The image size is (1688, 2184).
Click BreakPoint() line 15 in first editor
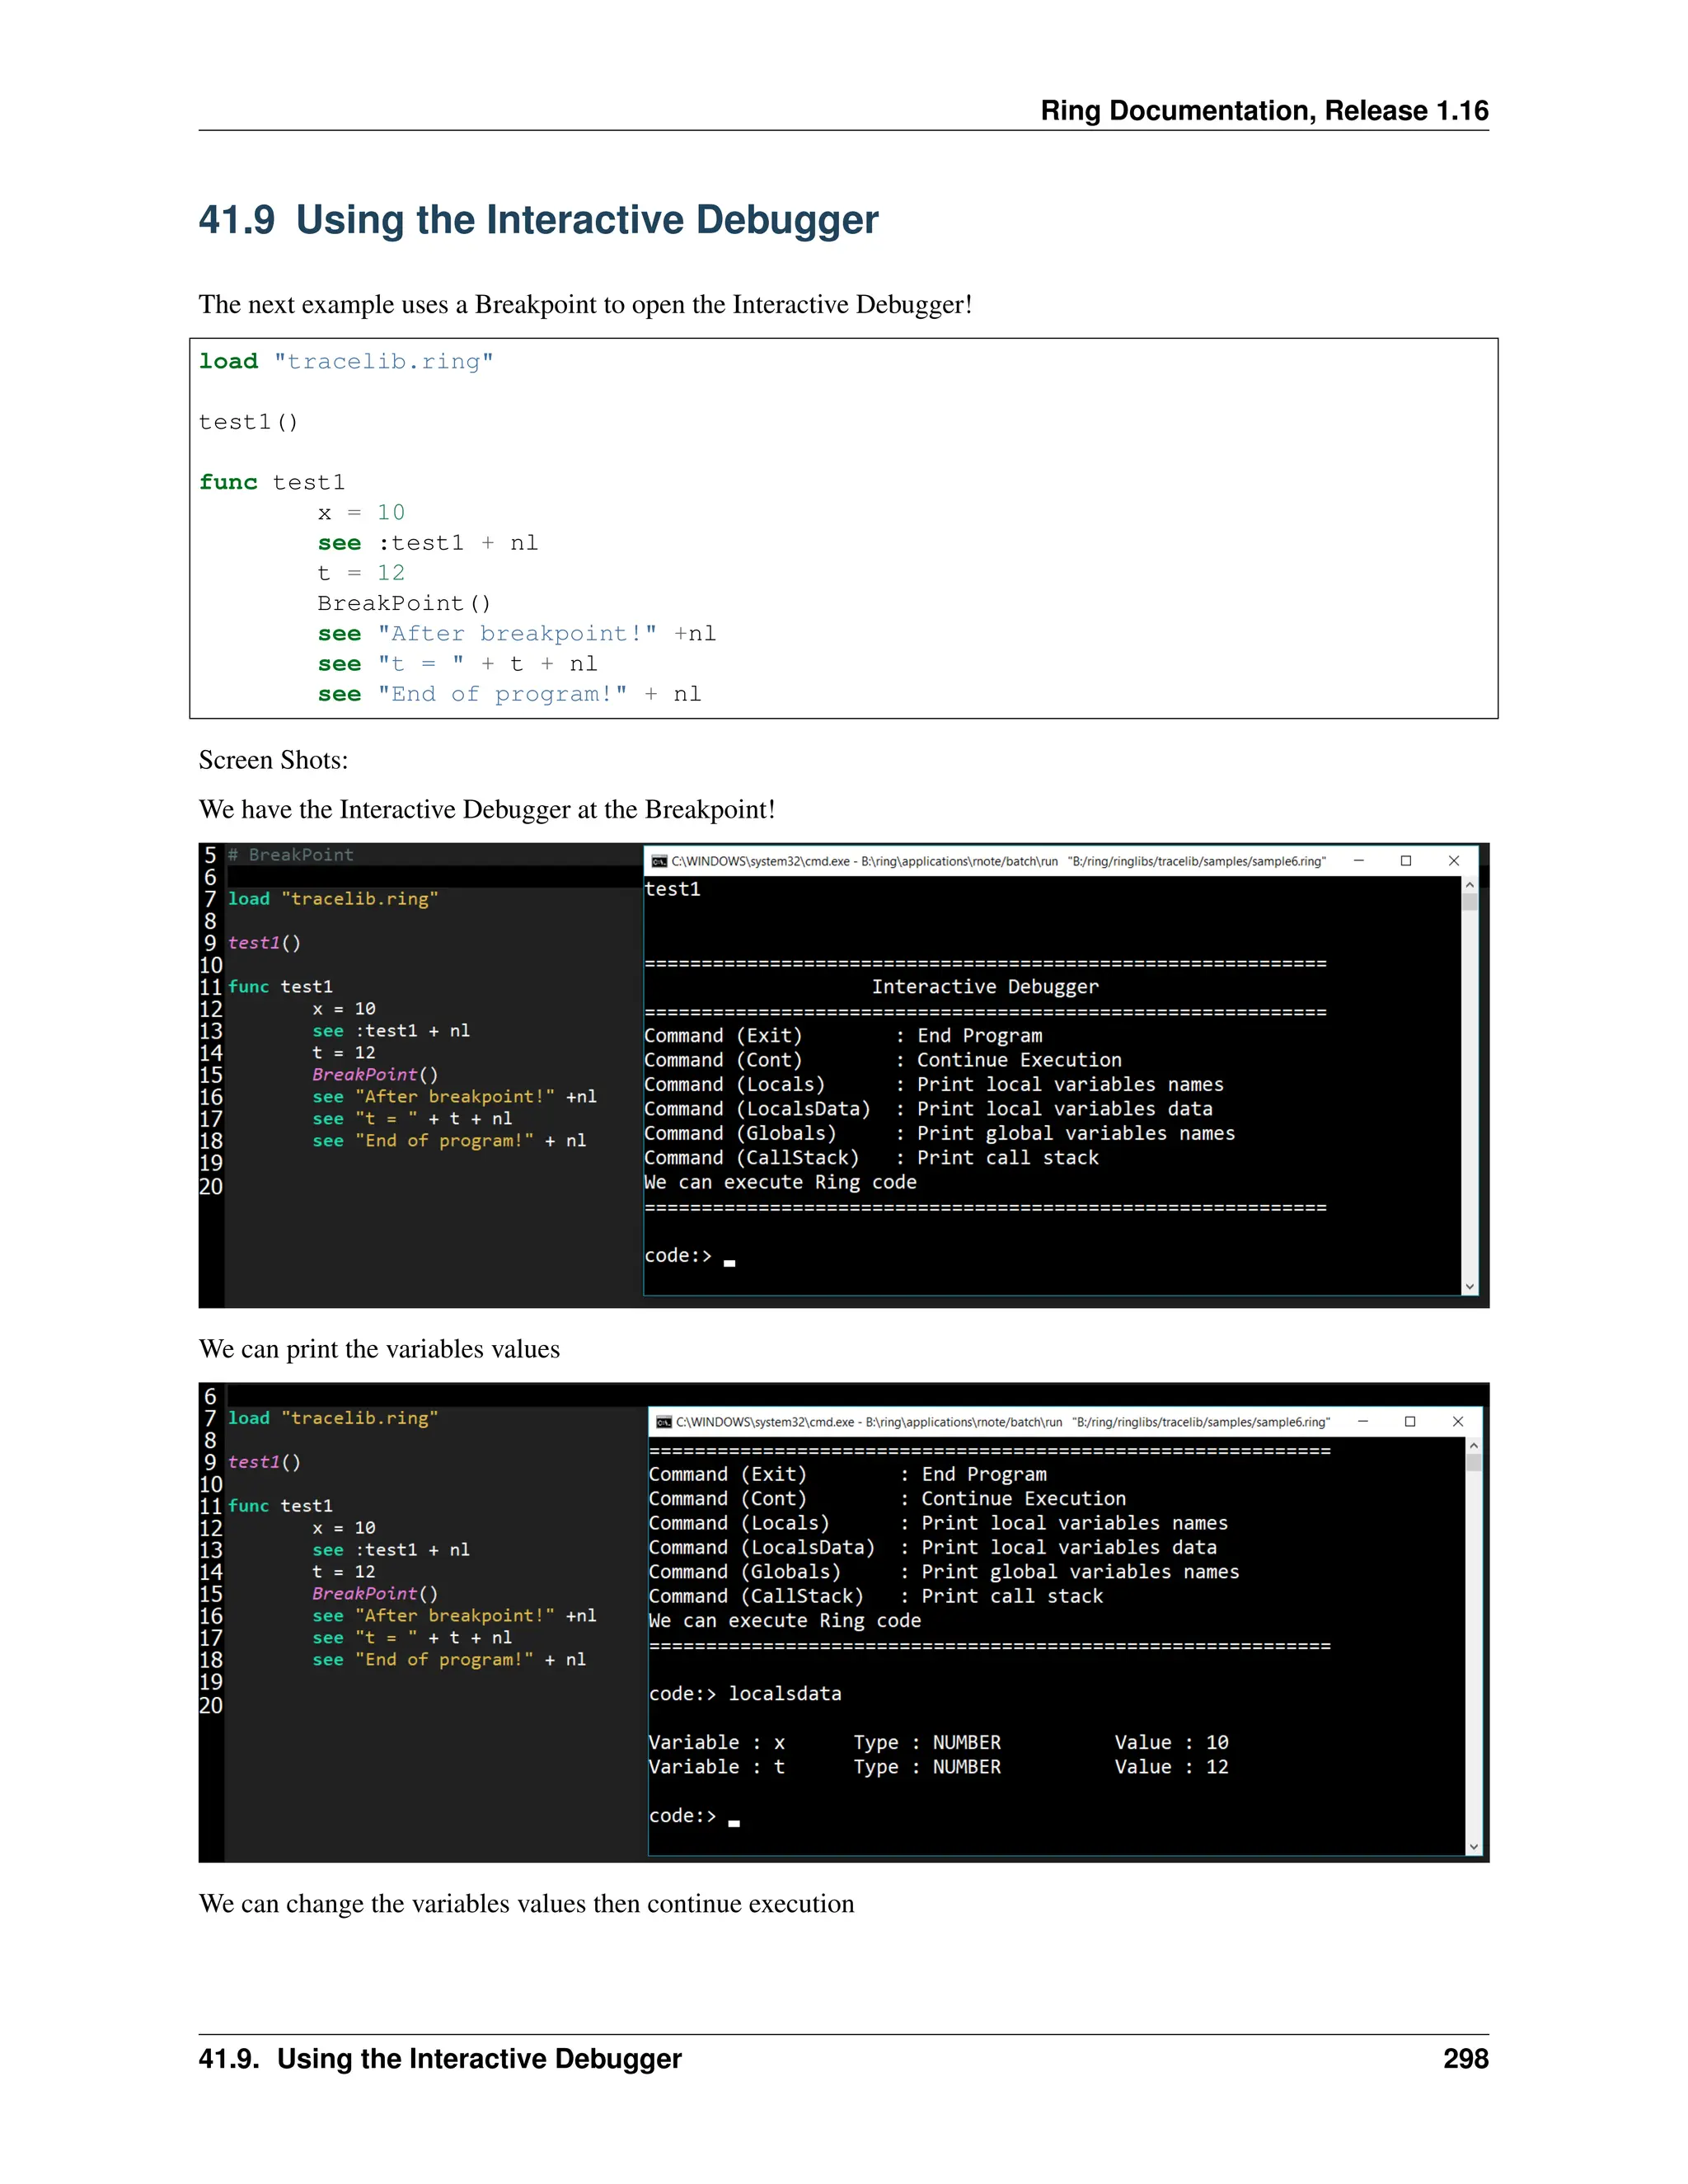point(375,1075)
